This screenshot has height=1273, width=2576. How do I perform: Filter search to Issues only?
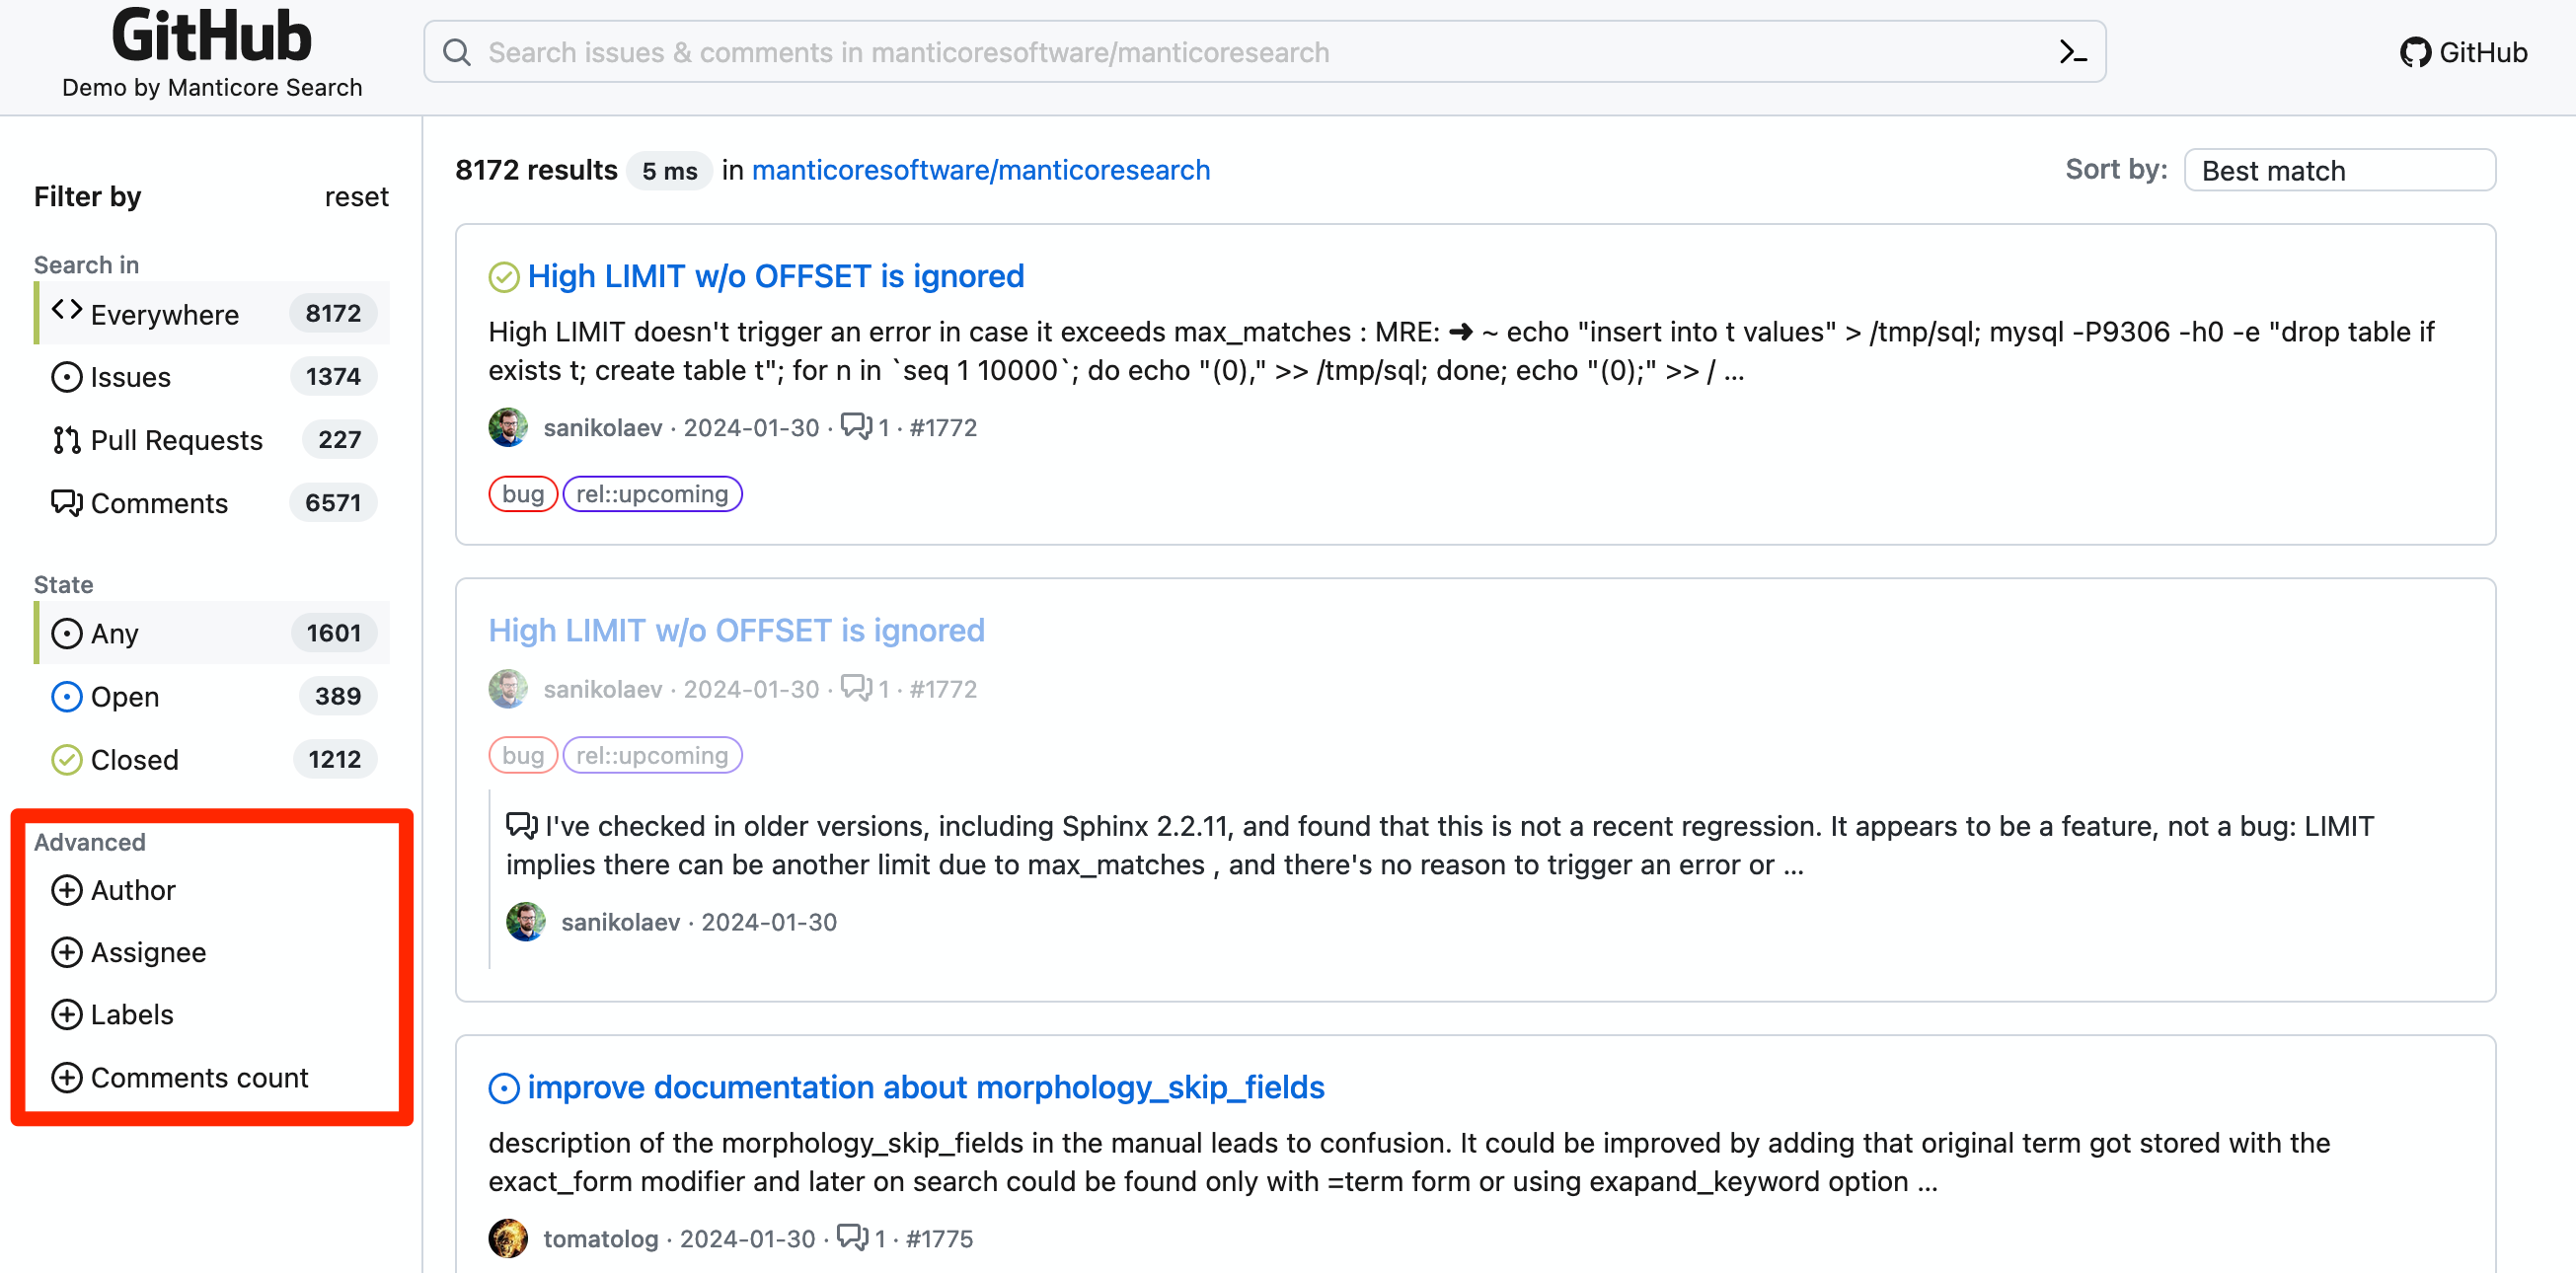click(x=212, y=377)
